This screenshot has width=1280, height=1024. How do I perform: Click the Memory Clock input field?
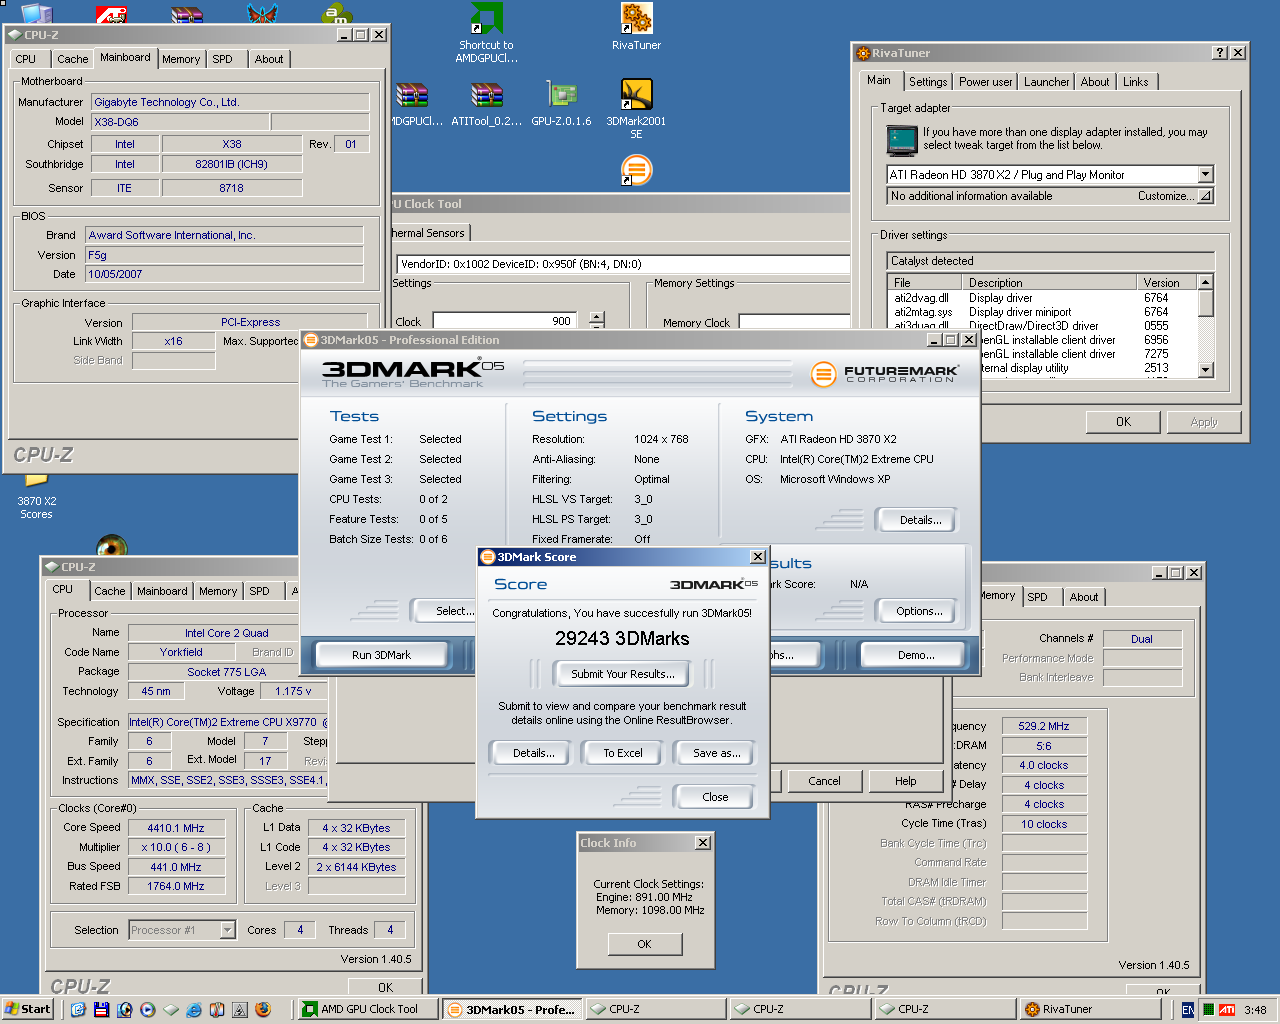pyautogui.click(x=793, y=322)
